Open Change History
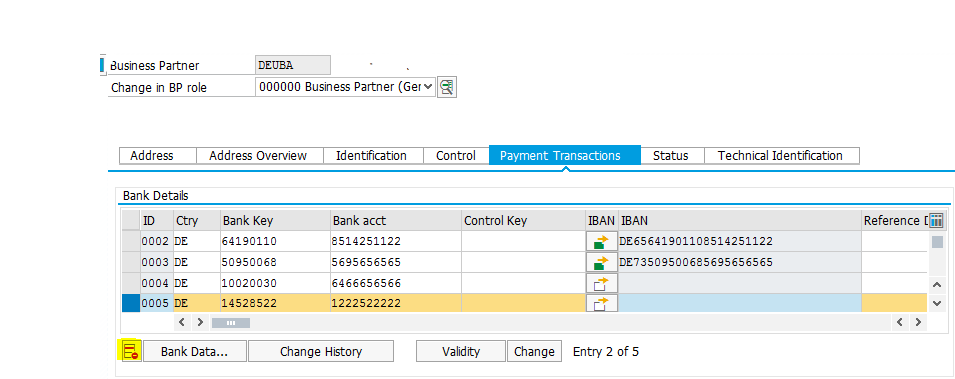Viewport: 955px width, 379px height. click(x=321, y=352)
